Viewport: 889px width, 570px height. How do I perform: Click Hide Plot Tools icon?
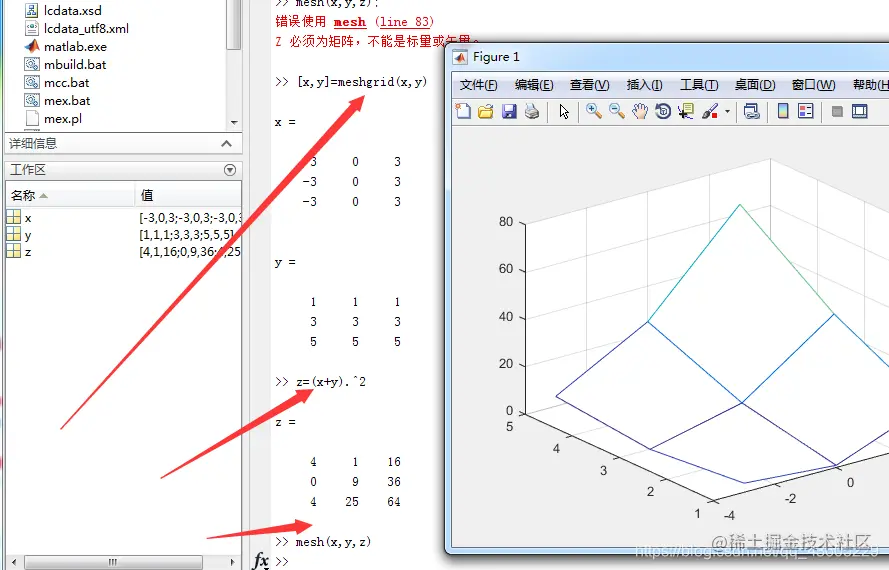click(x=837, y=111)
